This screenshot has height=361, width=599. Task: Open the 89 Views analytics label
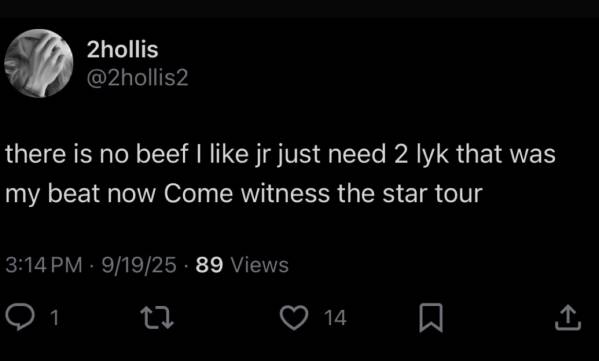tap(242, 265)
